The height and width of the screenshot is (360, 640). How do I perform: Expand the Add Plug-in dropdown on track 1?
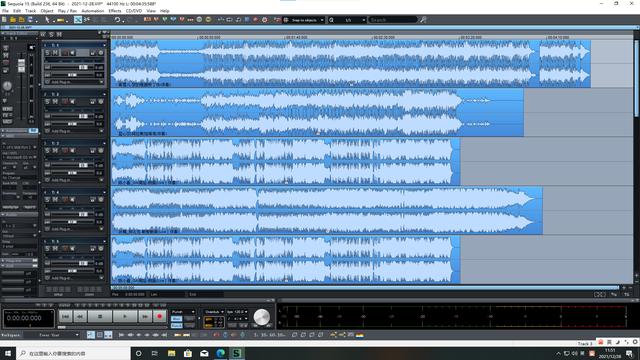click(x=102, y=82)
